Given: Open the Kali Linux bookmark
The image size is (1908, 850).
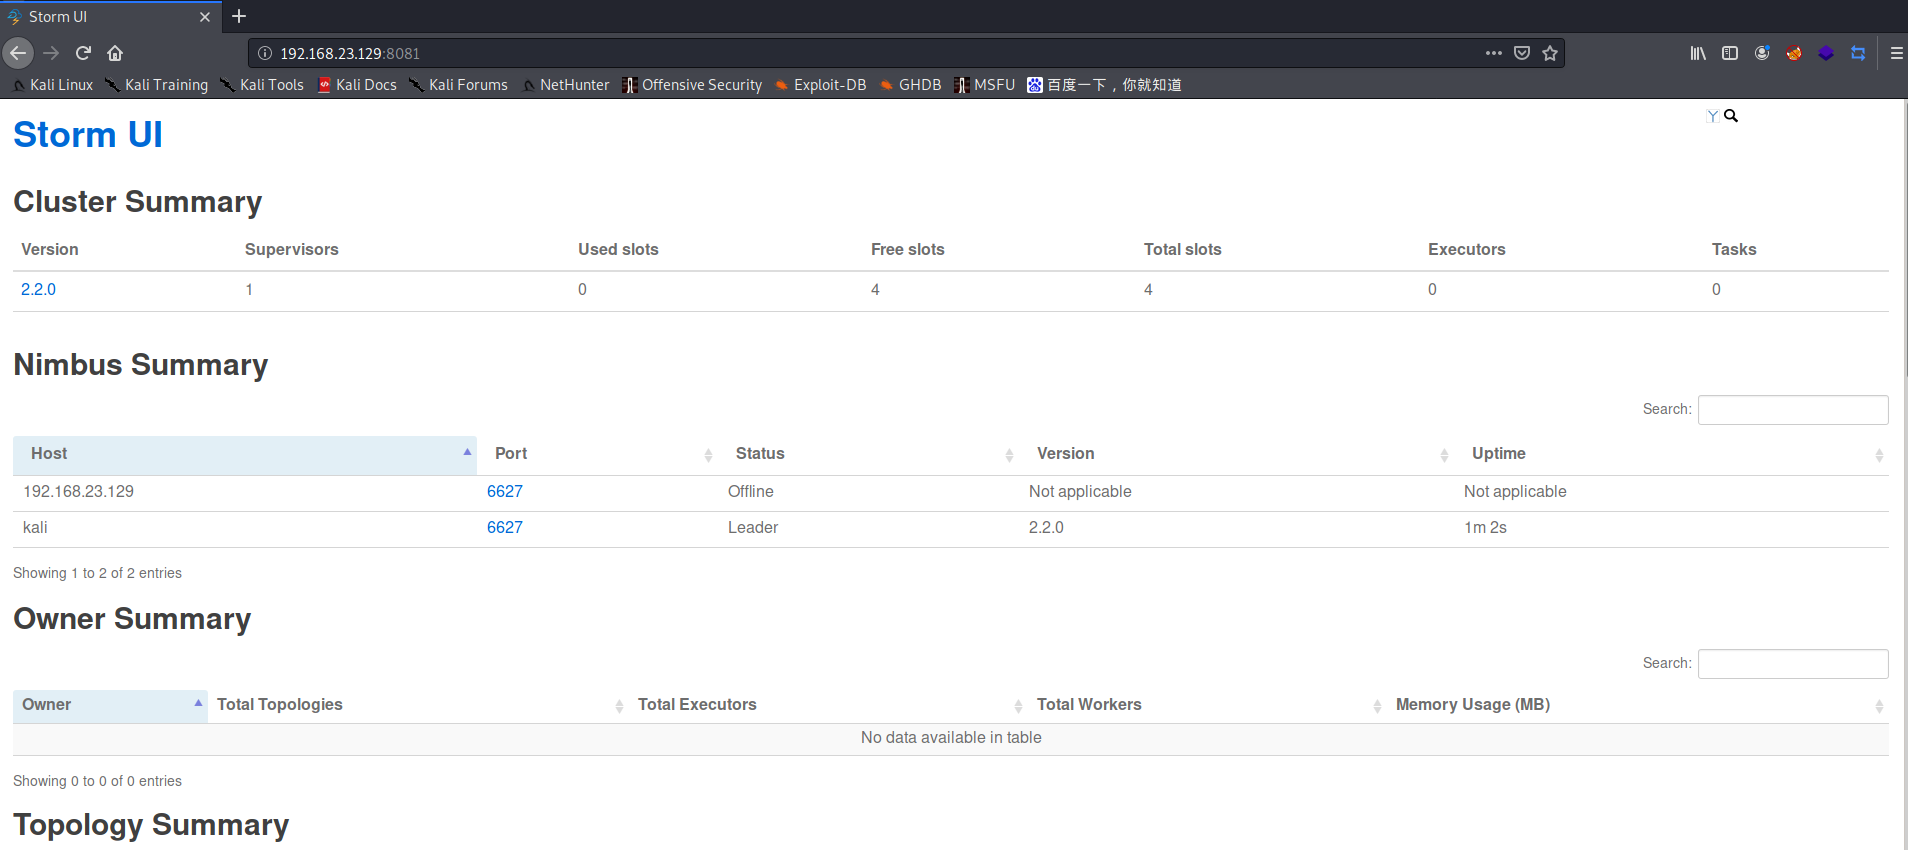Looking at the screenshot, I should tap(53, 85).
